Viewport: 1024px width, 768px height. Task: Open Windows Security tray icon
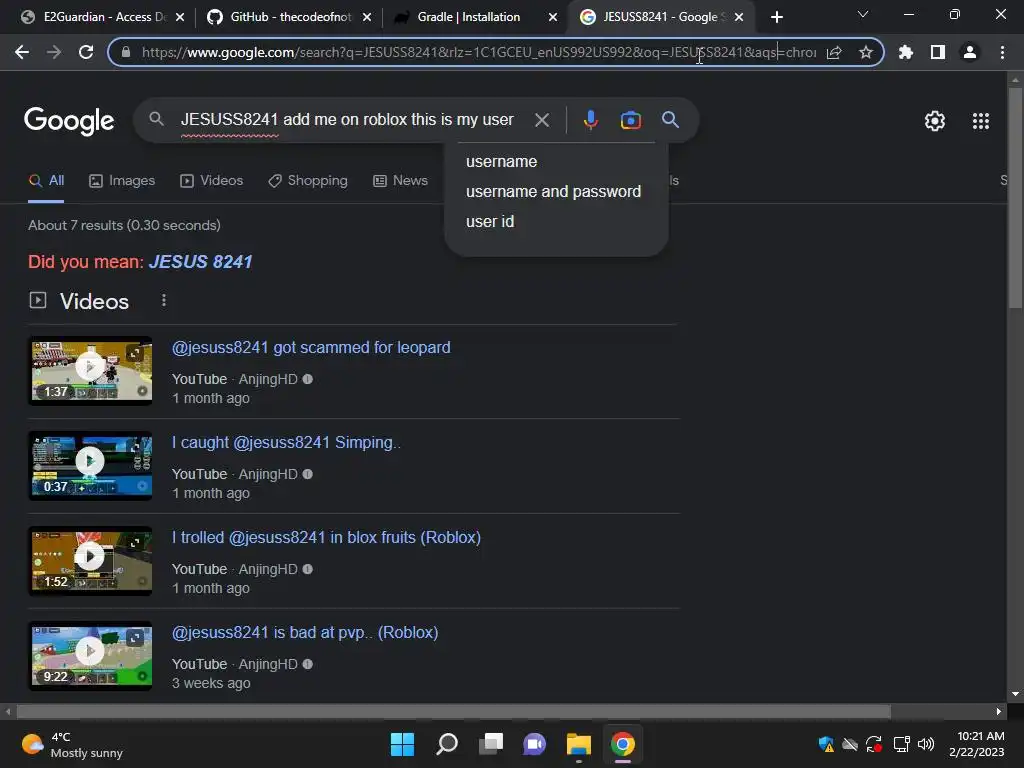(x=825, y=744)
